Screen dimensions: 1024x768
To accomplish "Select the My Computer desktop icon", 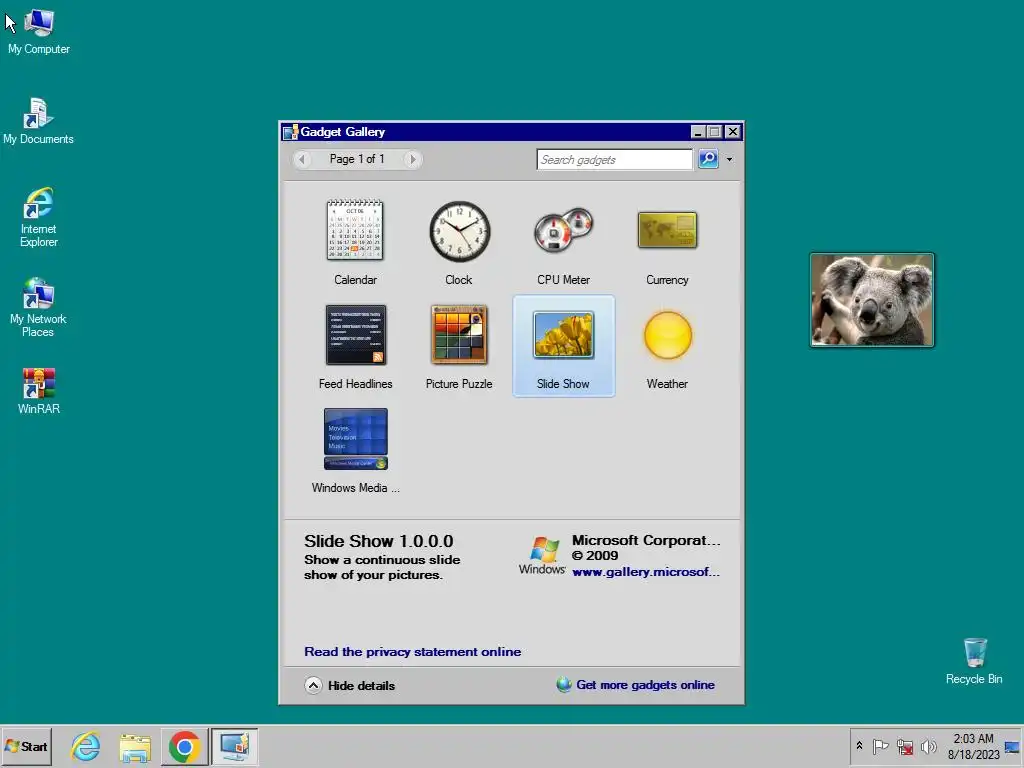I will [39, 32].
